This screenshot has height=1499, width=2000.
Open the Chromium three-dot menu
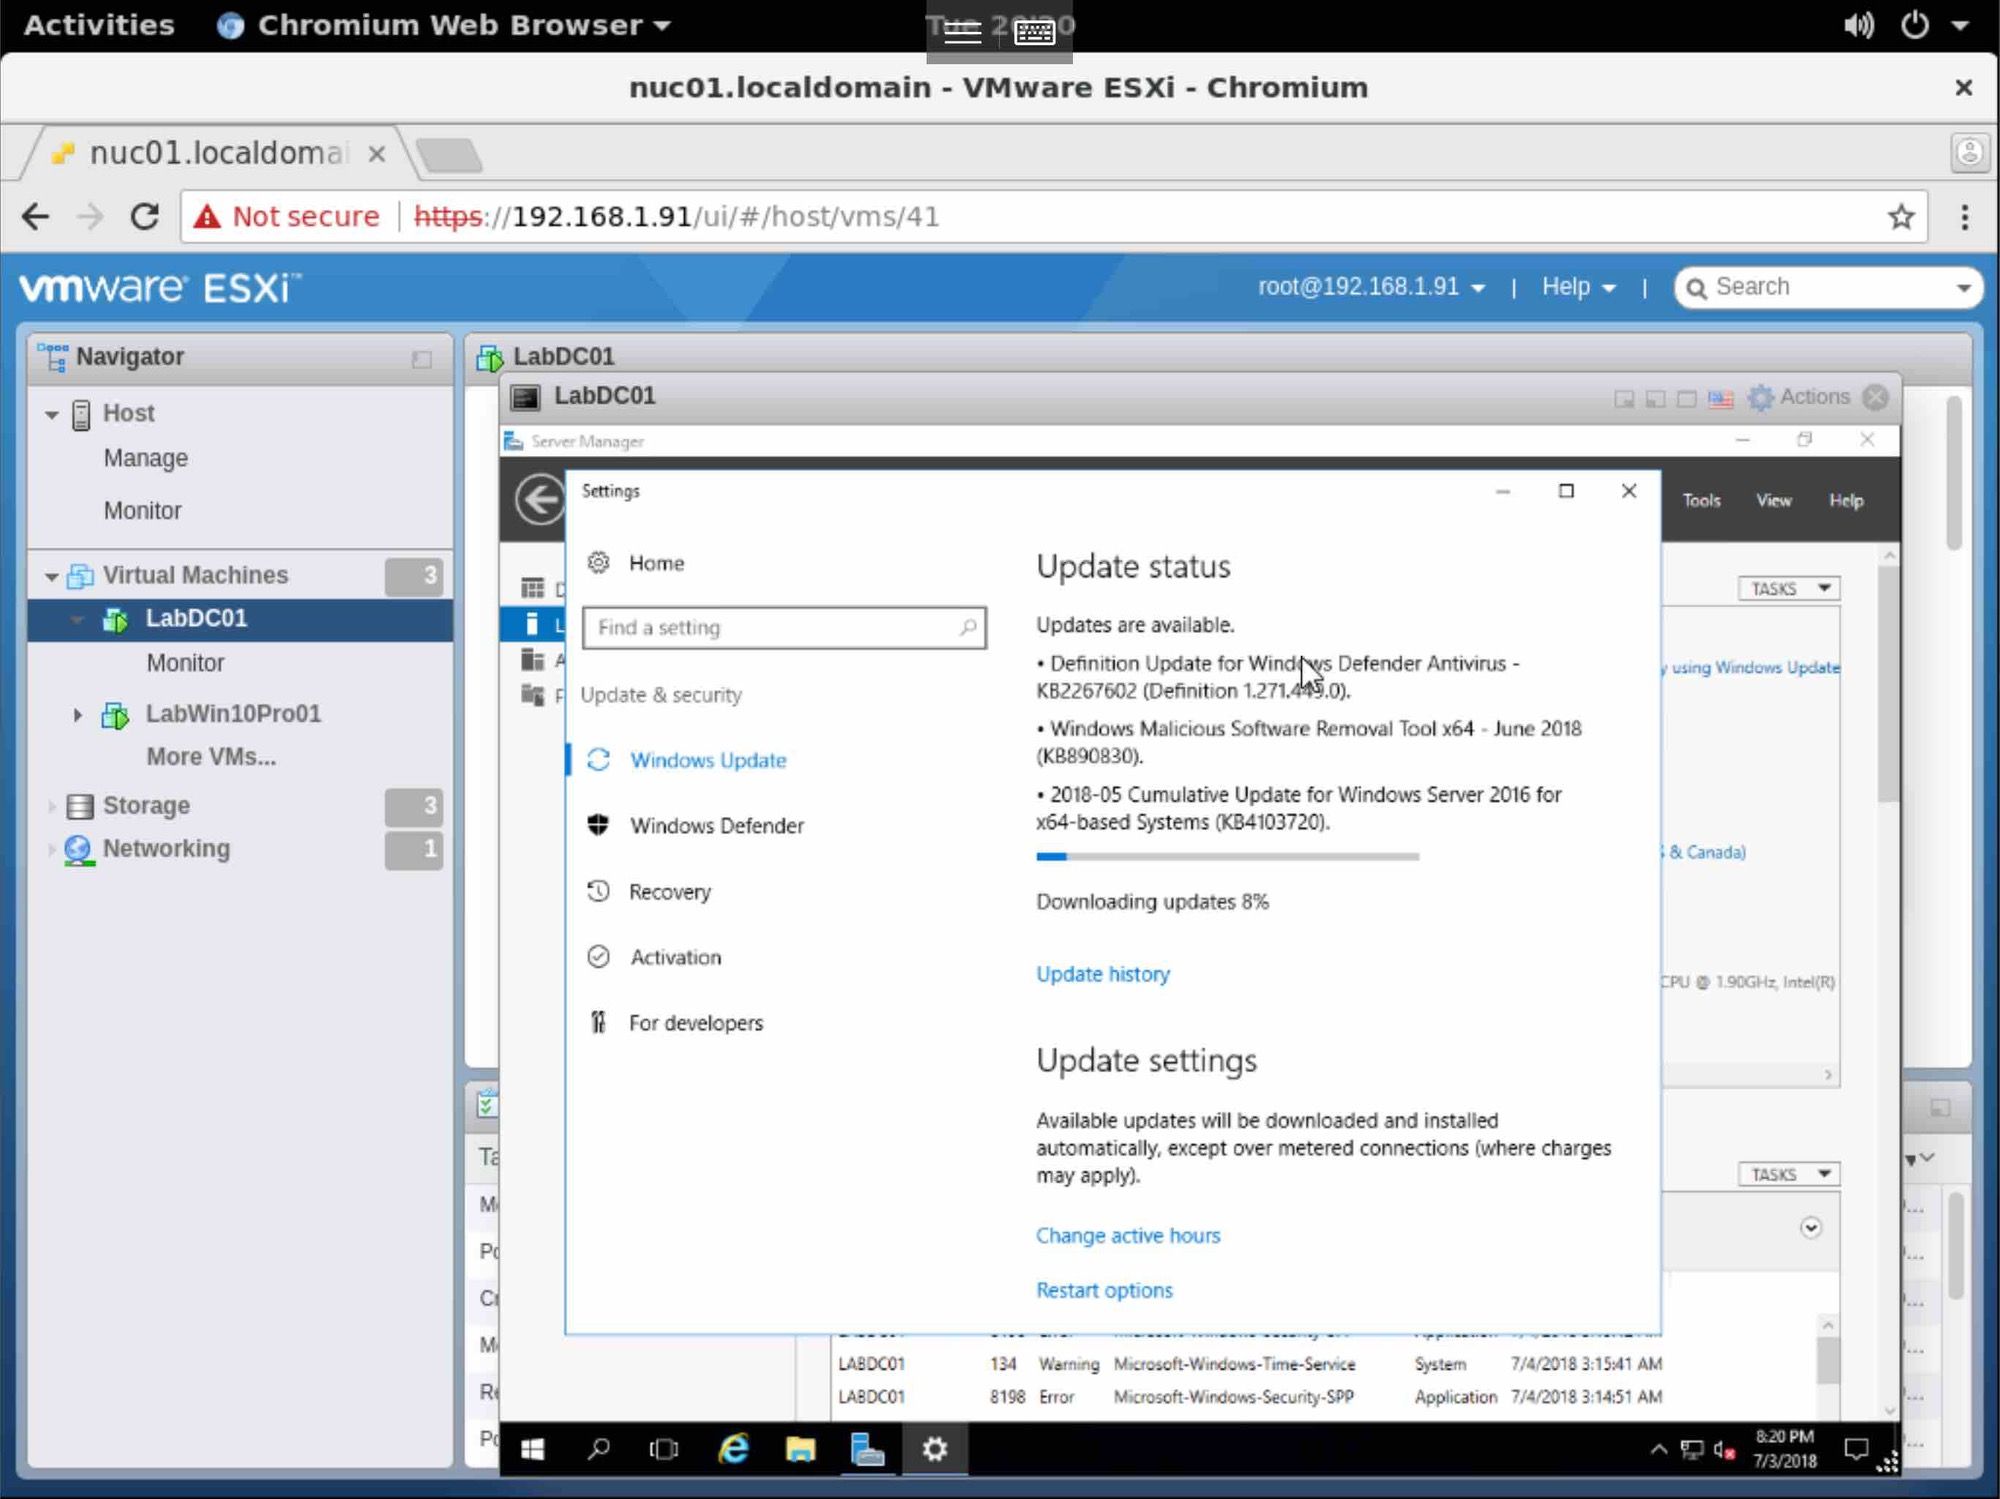point(1964,217)
